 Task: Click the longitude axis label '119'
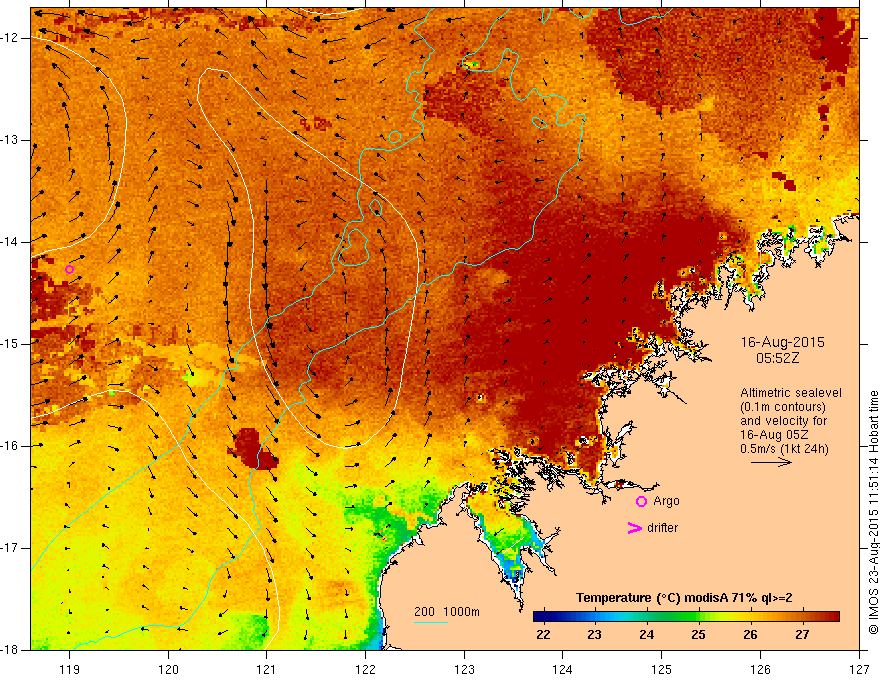(70, 669)
